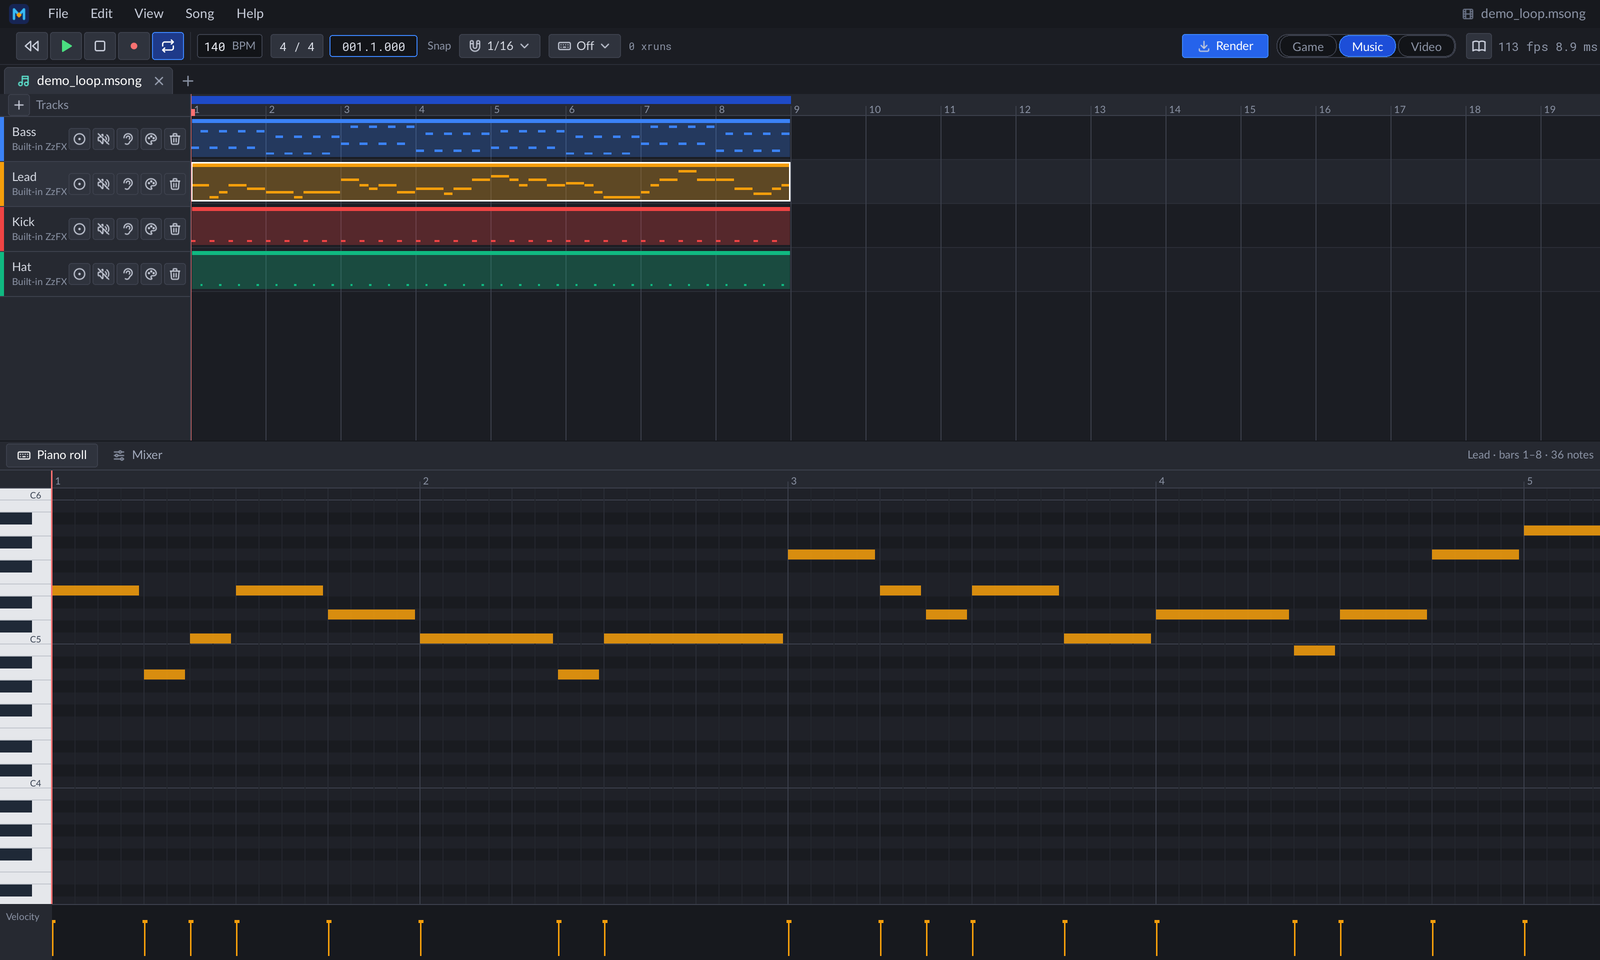
Task: Open the Off keyboard input dropdown
Action: pyautogui.click(x=584, y=46)
